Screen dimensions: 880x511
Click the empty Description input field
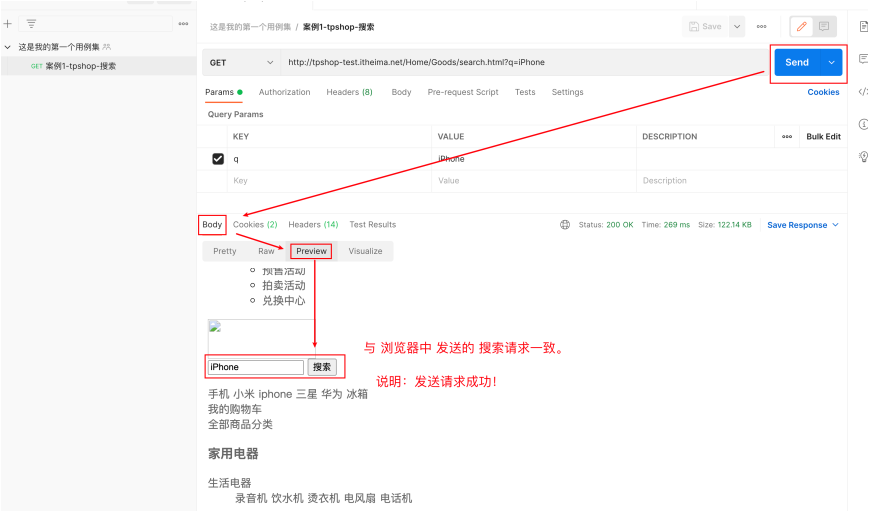pyautogui.click(x=741, y=181)
